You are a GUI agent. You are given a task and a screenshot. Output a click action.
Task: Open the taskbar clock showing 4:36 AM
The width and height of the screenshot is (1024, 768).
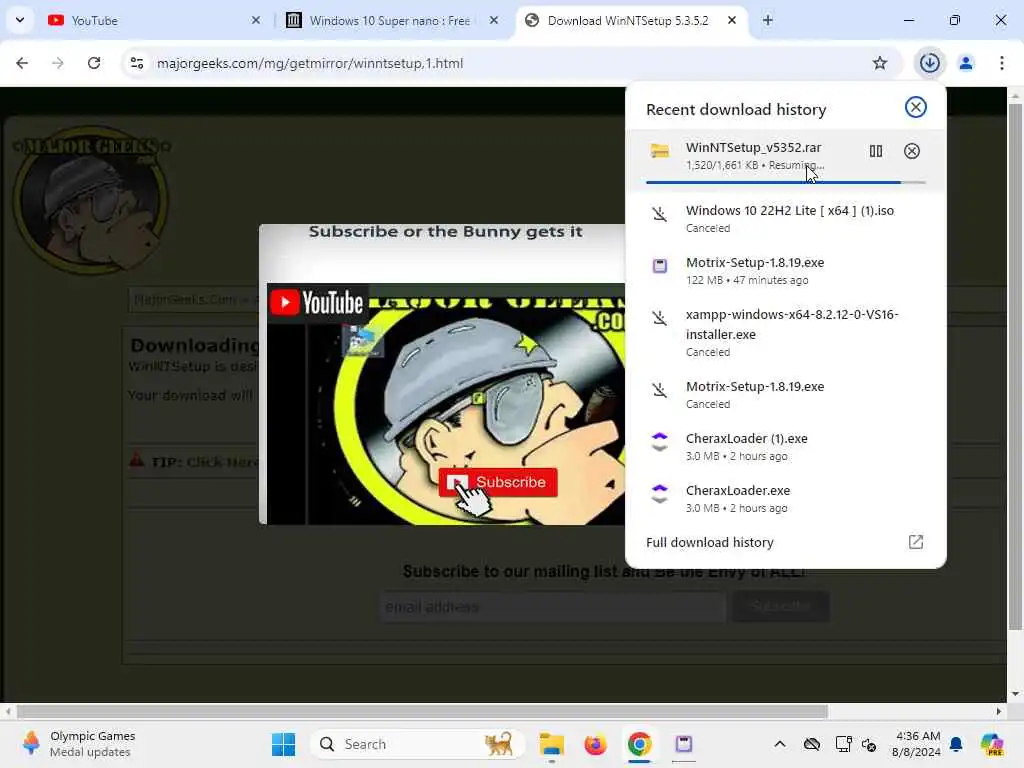click(917, 744)
